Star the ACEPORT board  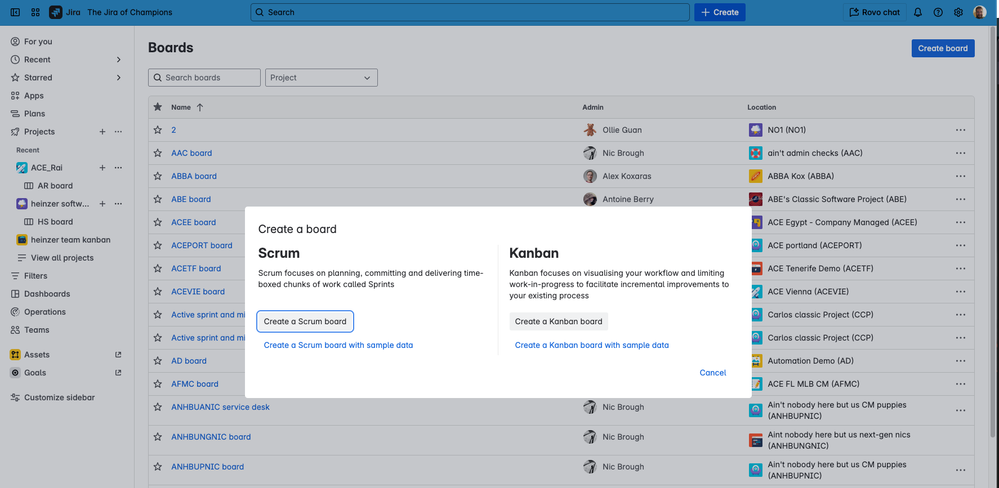coord(158,245)
